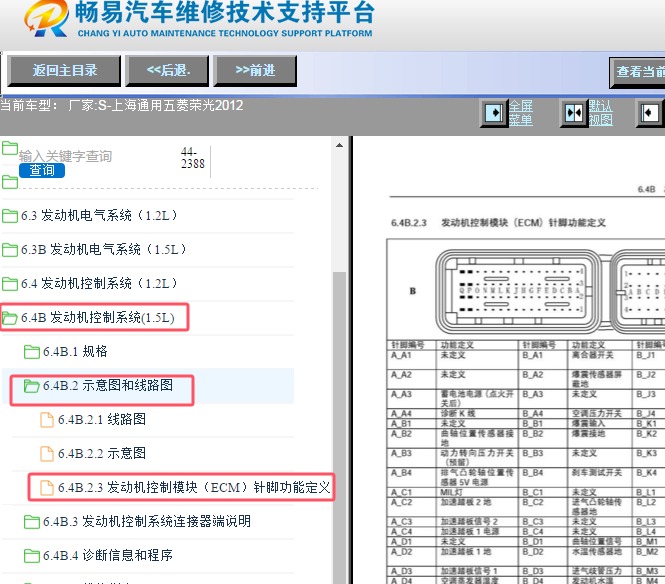Expand 6.4B.3 发动机控制系统连接器端说明

pyautogui.click(x=147, y=521)
